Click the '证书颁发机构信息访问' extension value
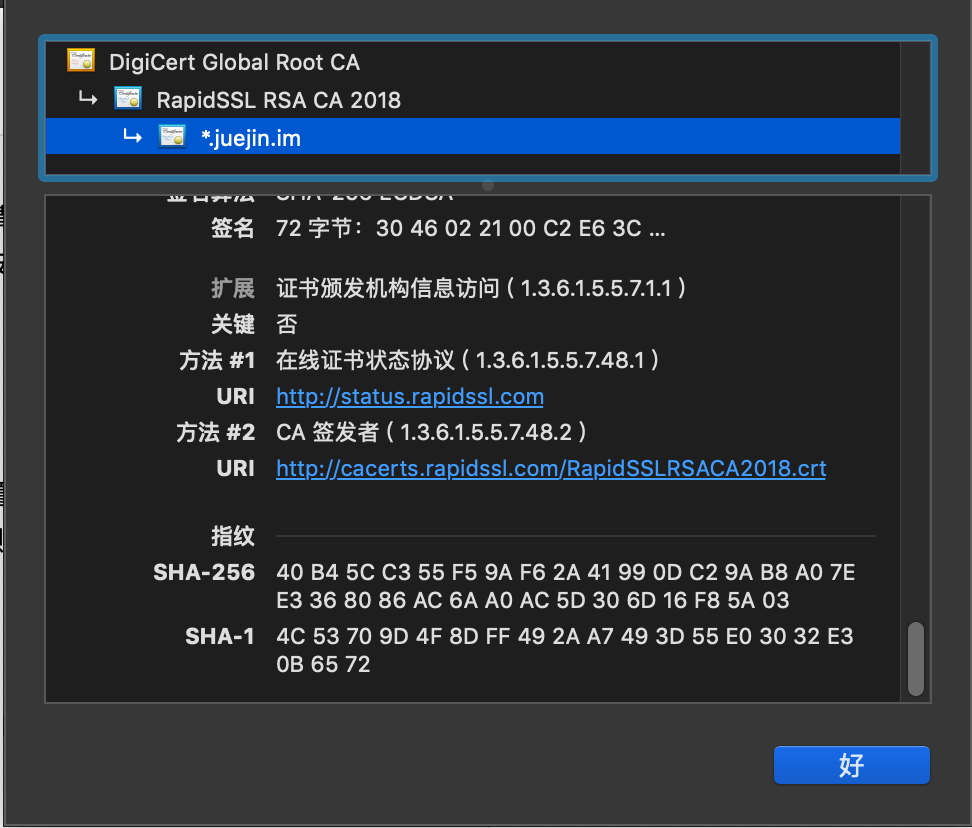Screen dimensions: 972x828 pyautogui.click(x=480, y=288)
